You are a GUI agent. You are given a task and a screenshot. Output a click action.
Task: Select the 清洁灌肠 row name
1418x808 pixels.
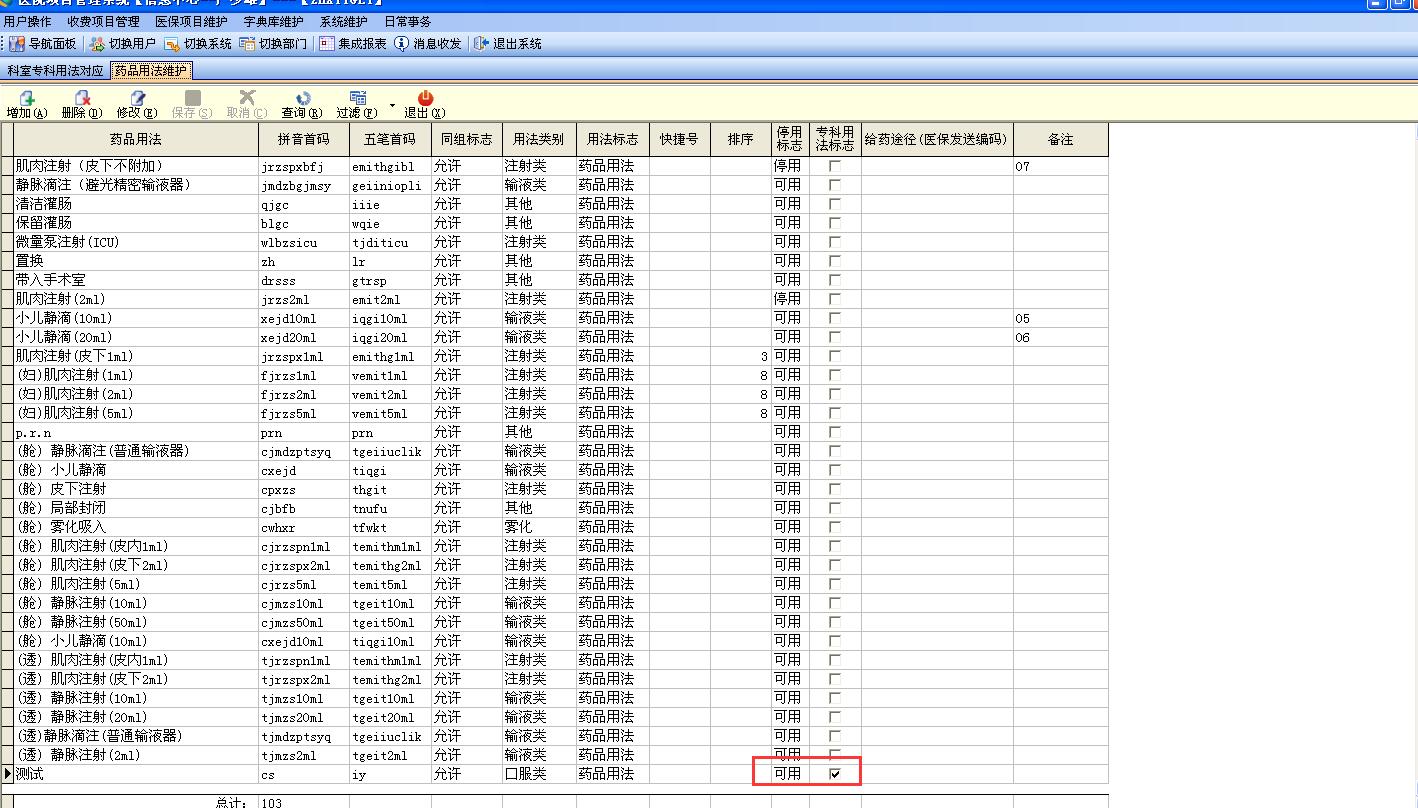[43, 204]
